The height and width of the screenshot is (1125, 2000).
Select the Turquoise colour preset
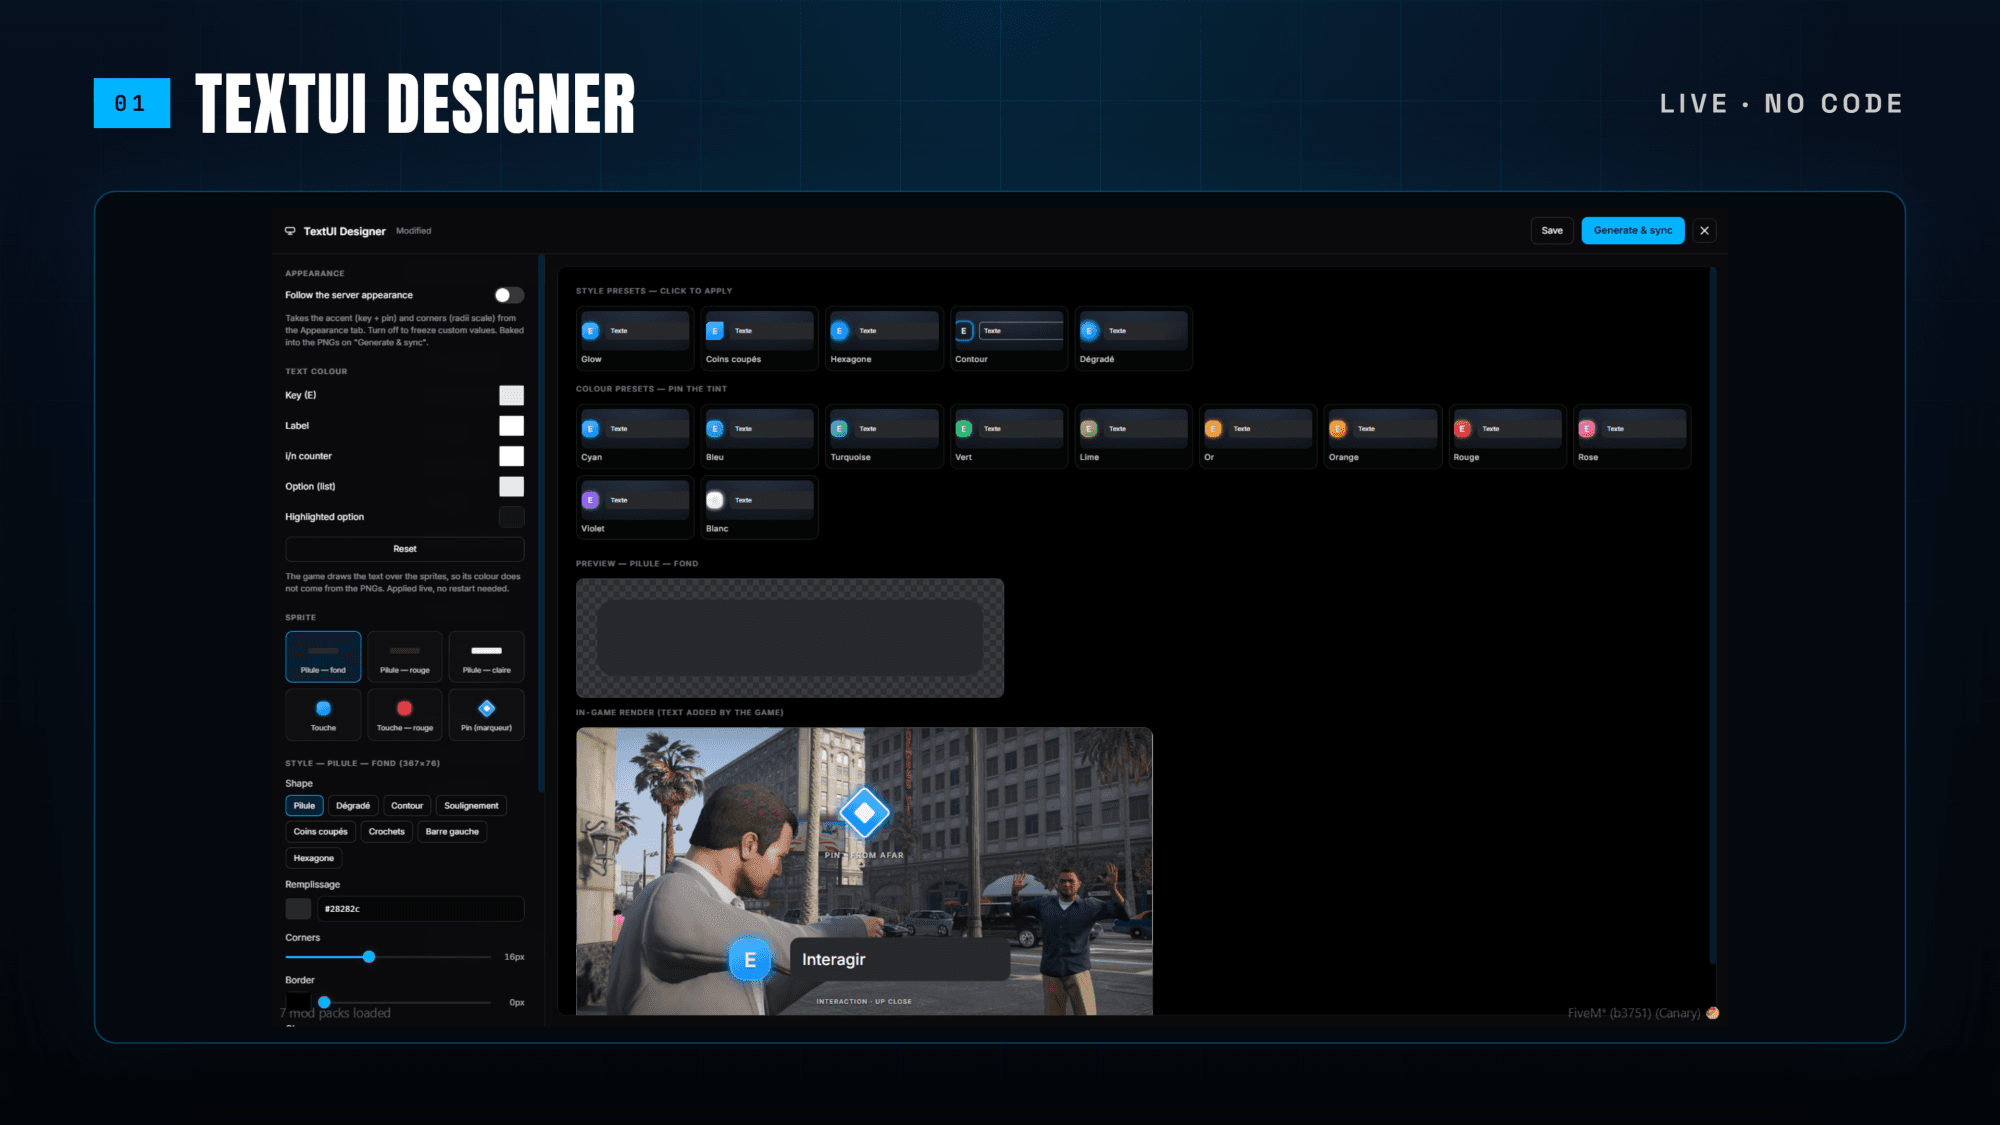(x=884, y=437)
